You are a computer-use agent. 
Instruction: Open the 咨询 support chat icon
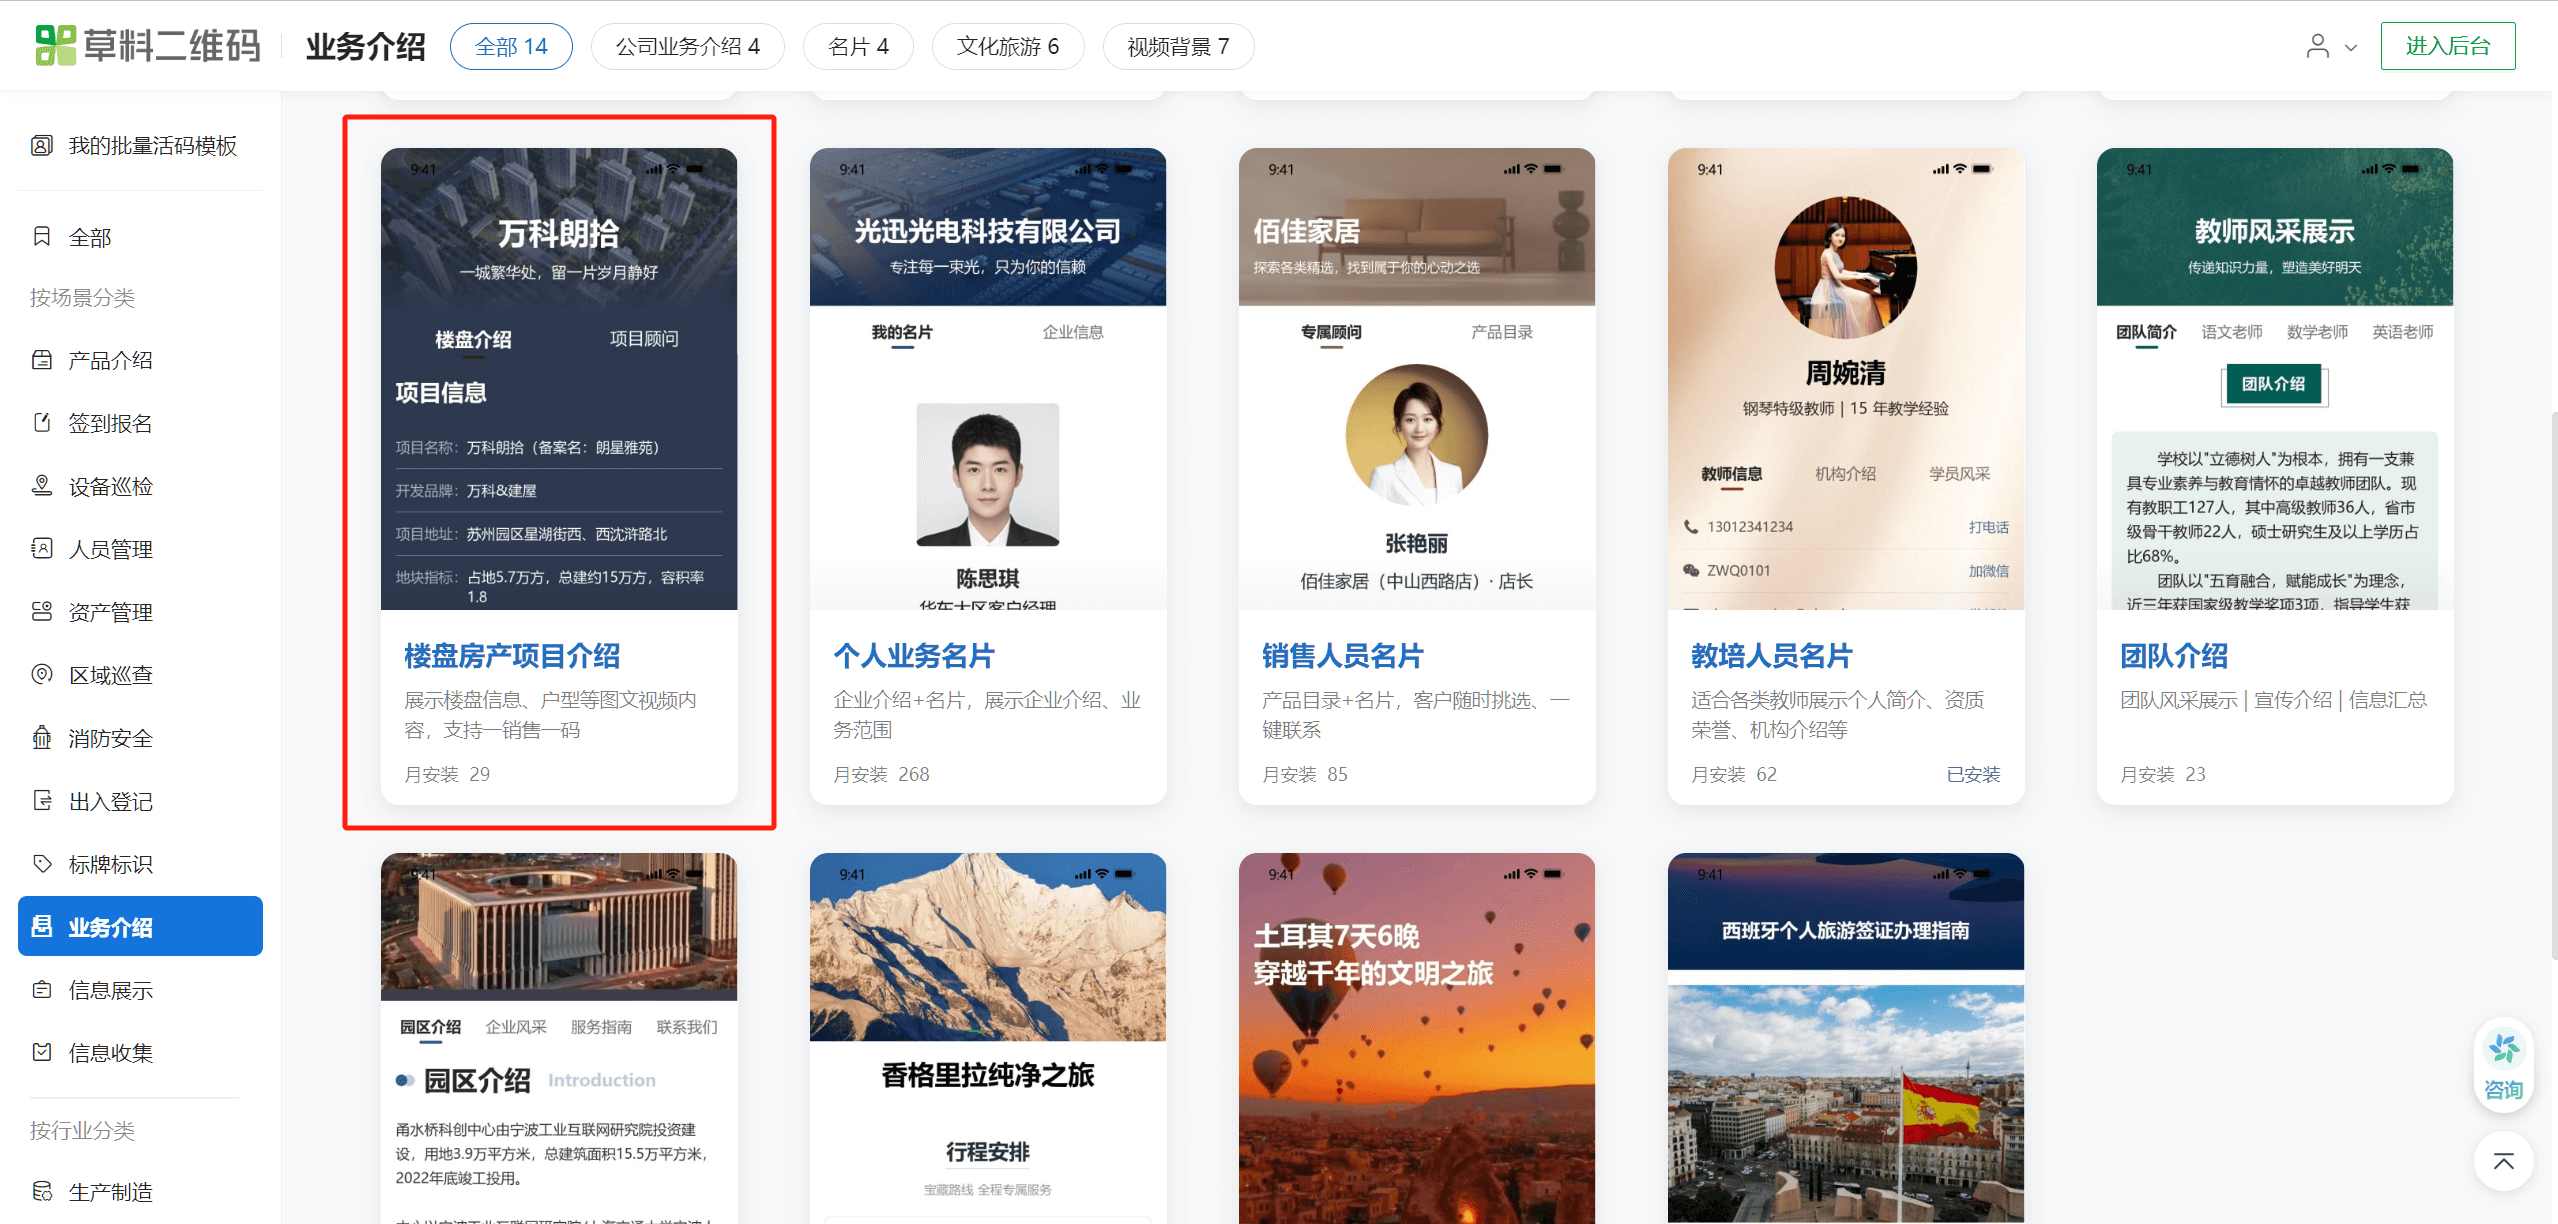coord(2503,1050)
